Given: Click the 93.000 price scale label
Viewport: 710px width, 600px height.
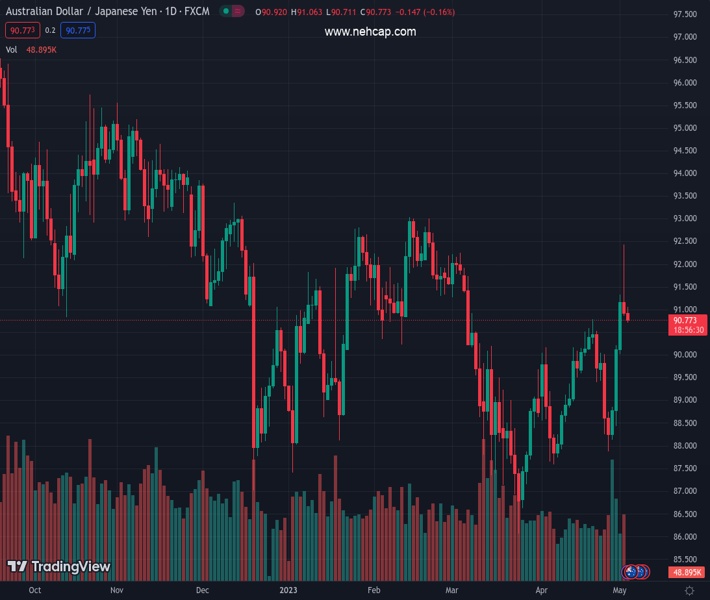Looking at the screenshot, I should pyautogui.click(x=685, y=219).
